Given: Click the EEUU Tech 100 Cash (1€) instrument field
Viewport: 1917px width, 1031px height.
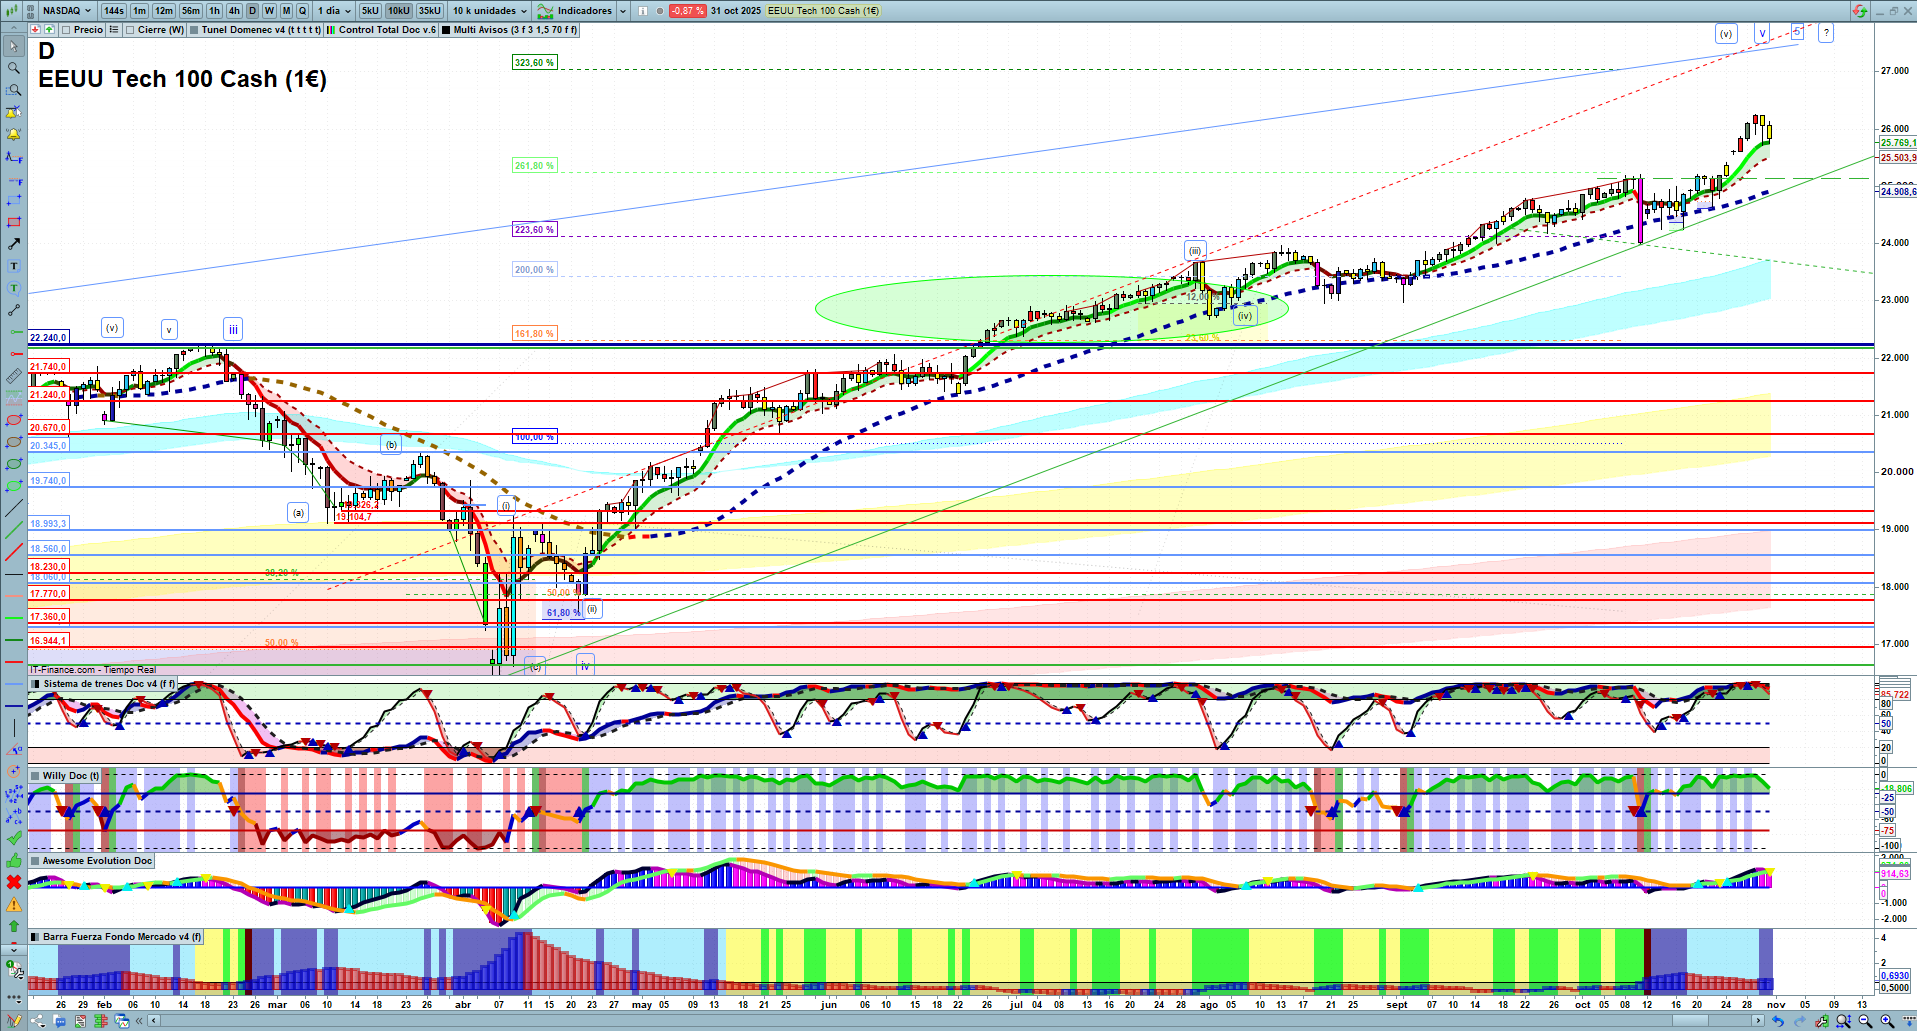Looking at the screenshot, I should click(x=824, y=11).
